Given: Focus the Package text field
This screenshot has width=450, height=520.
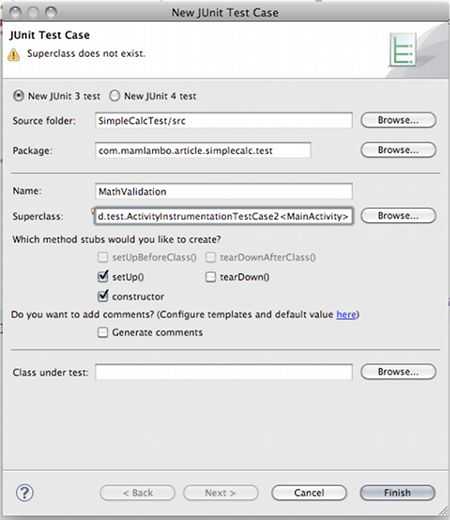Looking at the screenshot, I should [x=203, y=150].
